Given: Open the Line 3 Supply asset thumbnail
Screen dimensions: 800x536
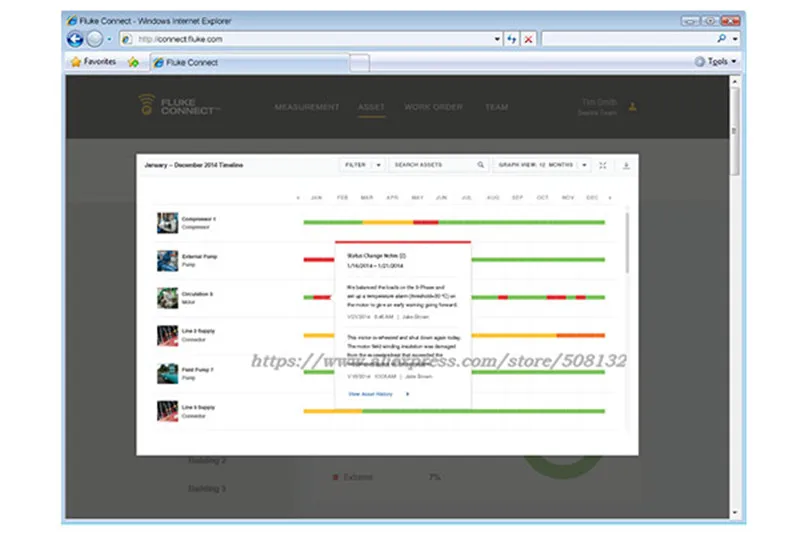Looking at the screenshot, I should point(167,336).
